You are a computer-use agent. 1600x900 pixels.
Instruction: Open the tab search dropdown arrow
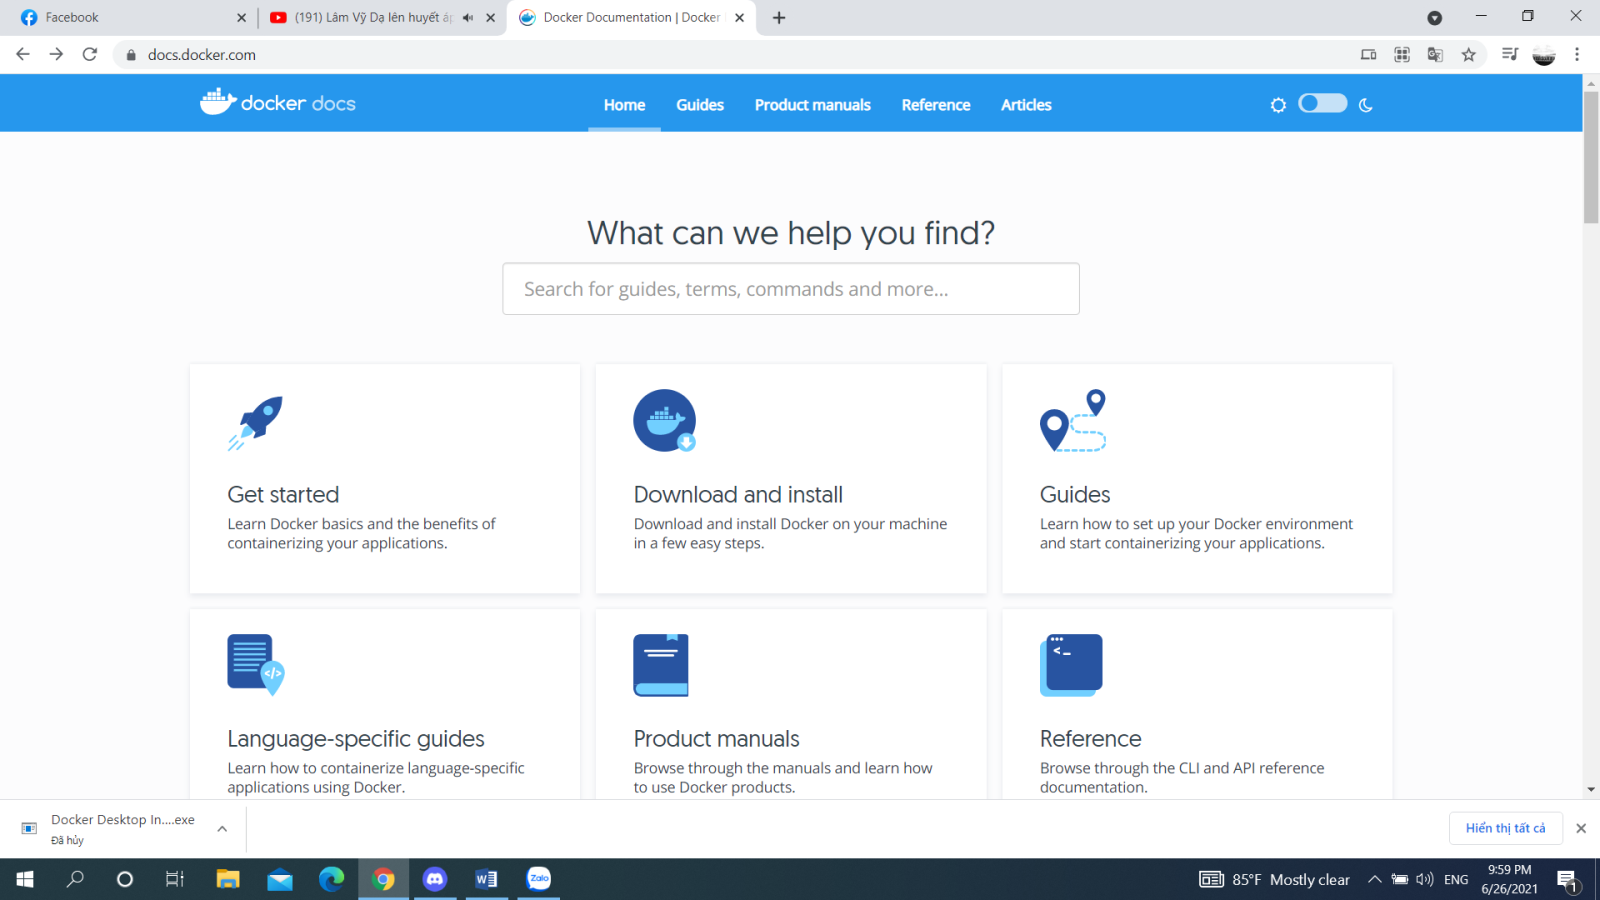pos(1435,18)
